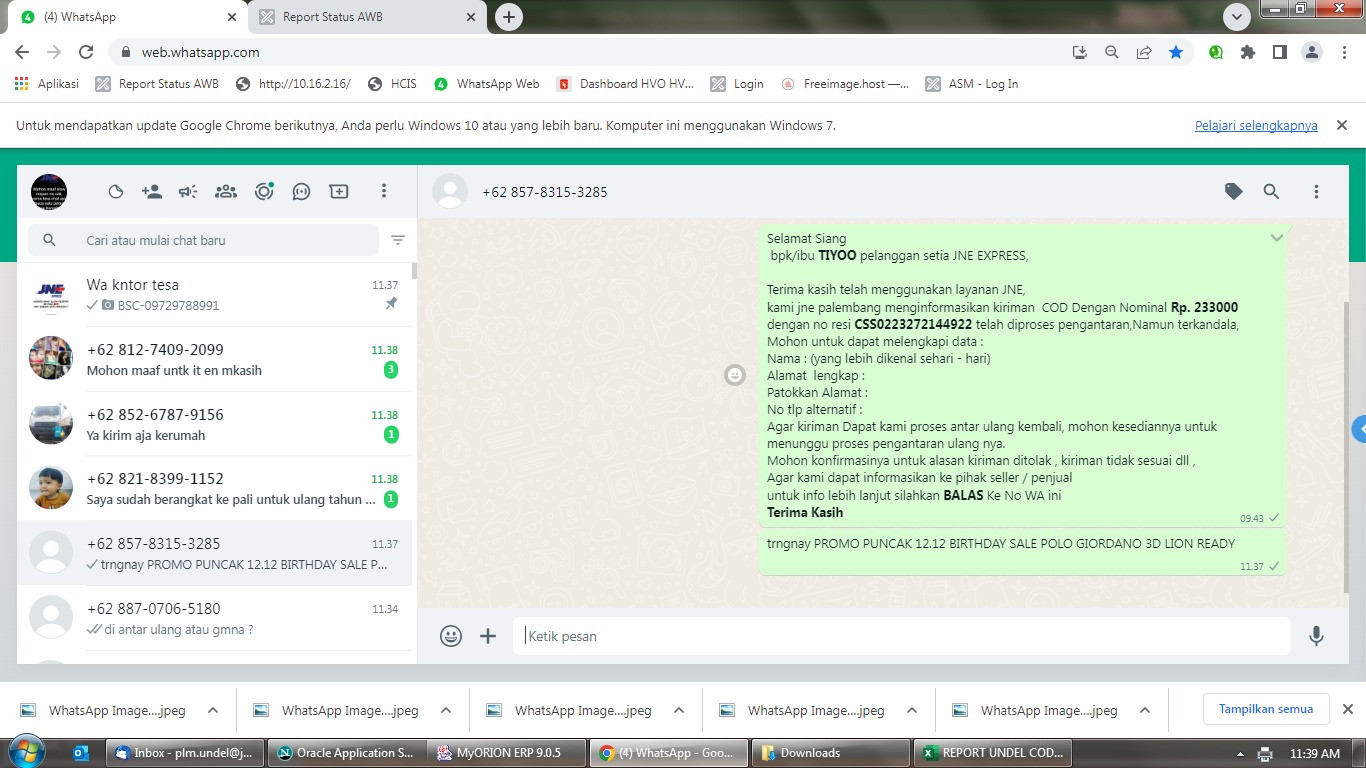Image resolution: width=1366 pixels, height=768 pixels.
Task: Close the Report Status AWB tab
Action: [470, 17]
